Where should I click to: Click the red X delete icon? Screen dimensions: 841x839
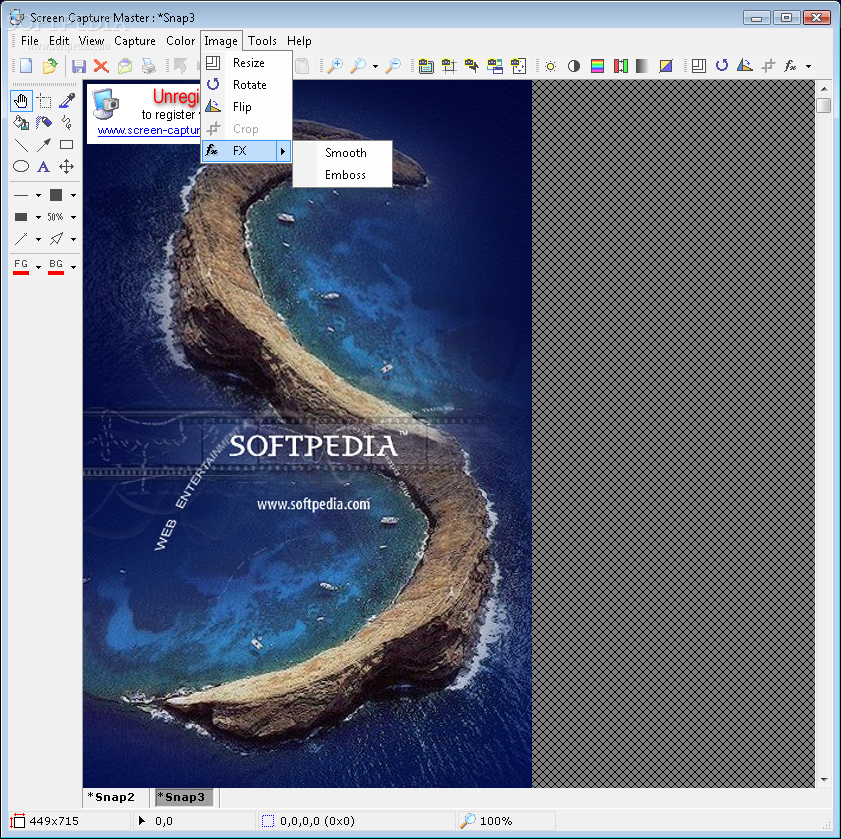pyautogui.click(x=101, y=66)
